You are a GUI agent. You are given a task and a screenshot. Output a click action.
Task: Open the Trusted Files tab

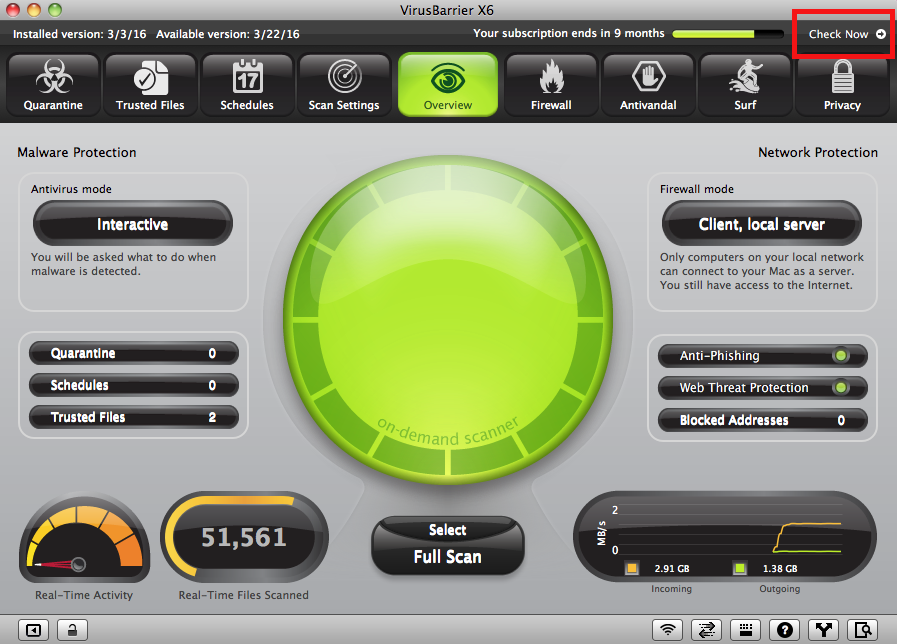pyautogui.click(x=150, y=85)
